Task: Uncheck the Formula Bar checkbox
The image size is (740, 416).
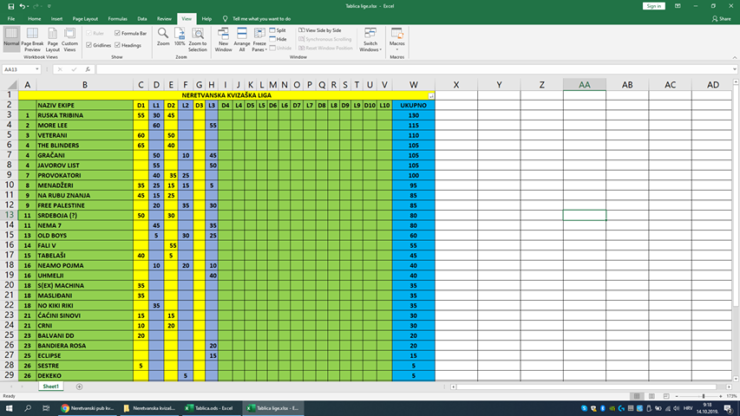Action: point(117,33)
